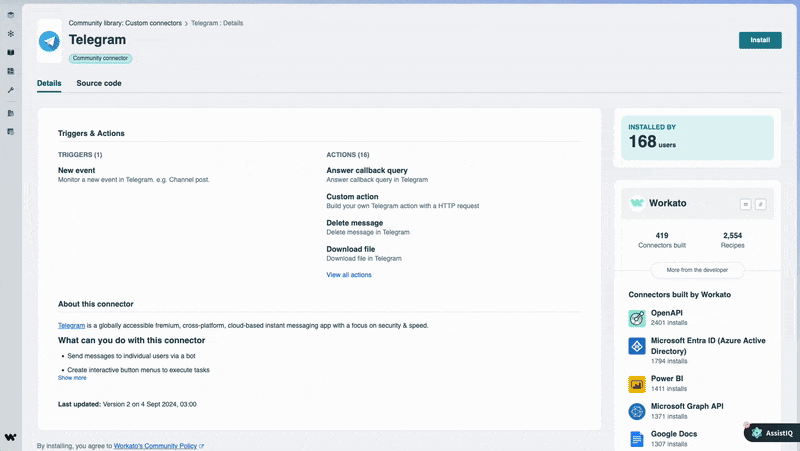
Task: Open the dashboard grid icon in sidebar
Action: (x=10, y=71)
